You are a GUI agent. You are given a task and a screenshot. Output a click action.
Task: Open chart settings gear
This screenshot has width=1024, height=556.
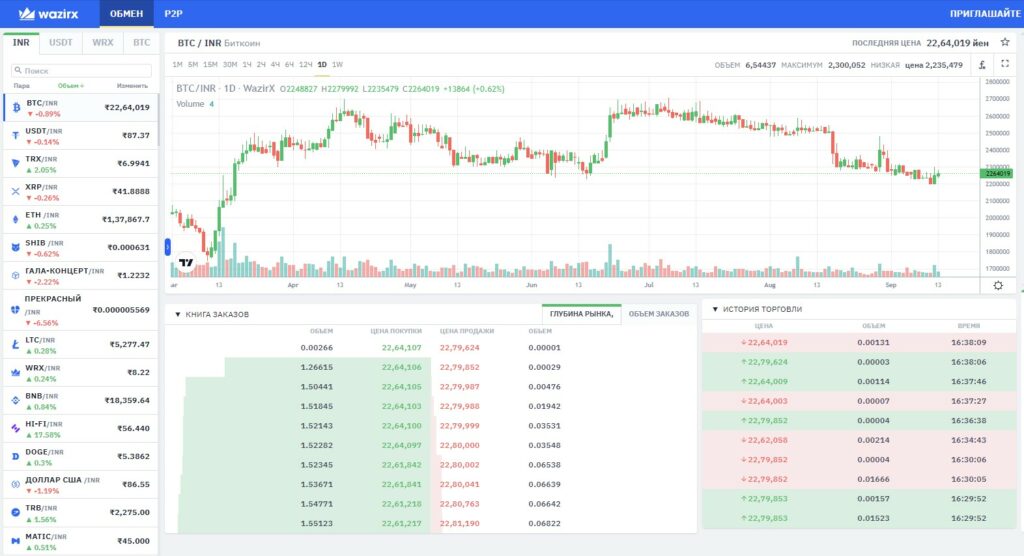[x=998, y=286]
